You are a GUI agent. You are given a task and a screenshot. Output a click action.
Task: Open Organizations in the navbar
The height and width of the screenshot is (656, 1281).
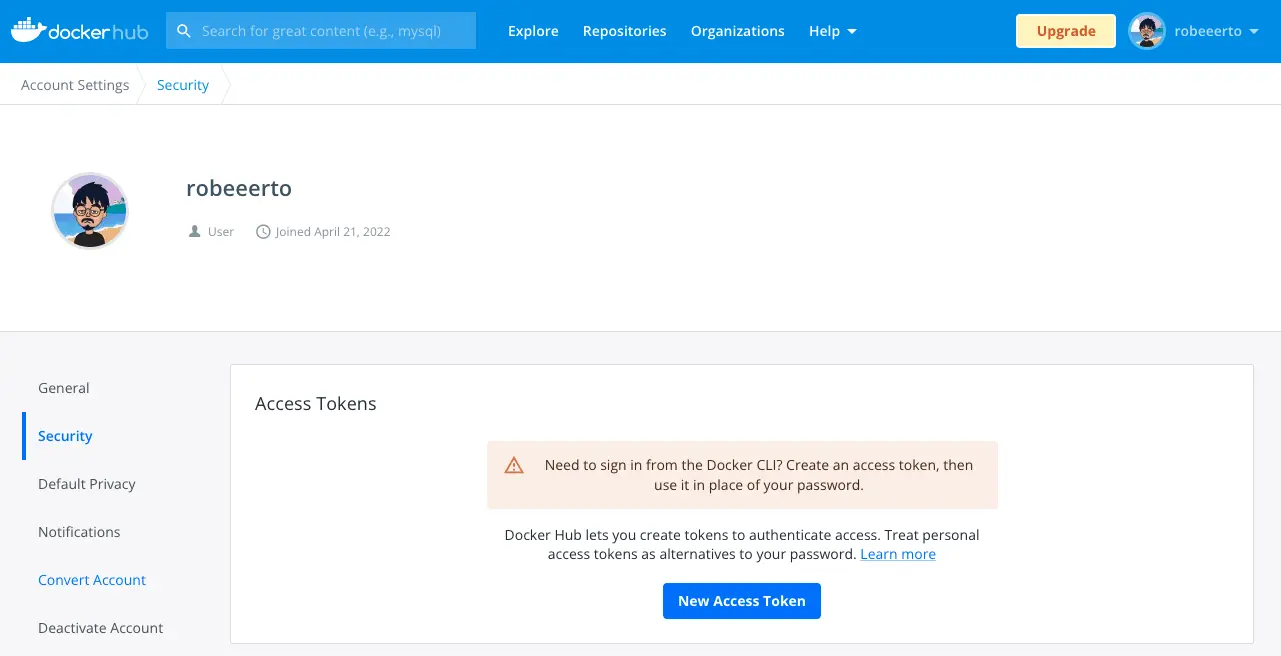(737, 31)
